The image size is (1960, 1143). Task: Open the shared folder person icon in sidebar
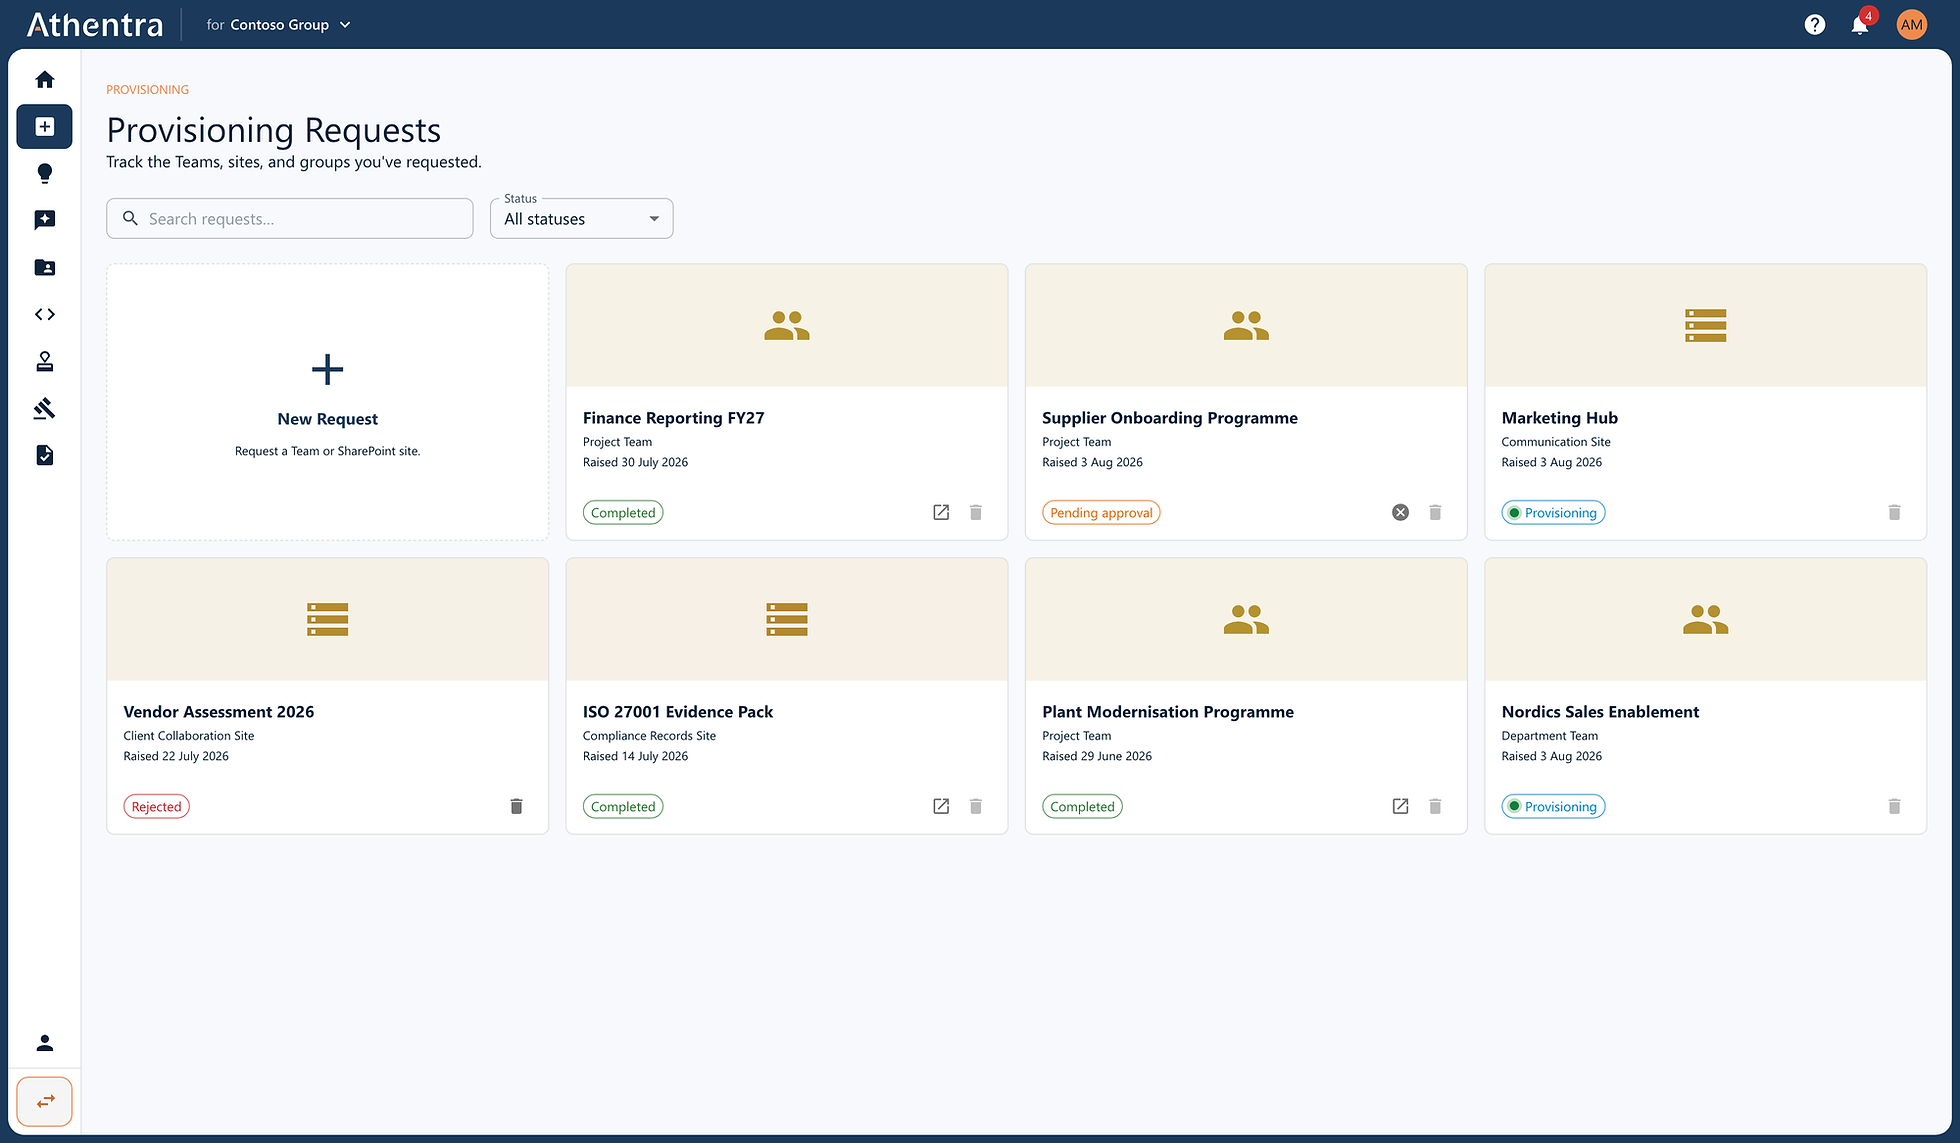[x=44, y=267]
